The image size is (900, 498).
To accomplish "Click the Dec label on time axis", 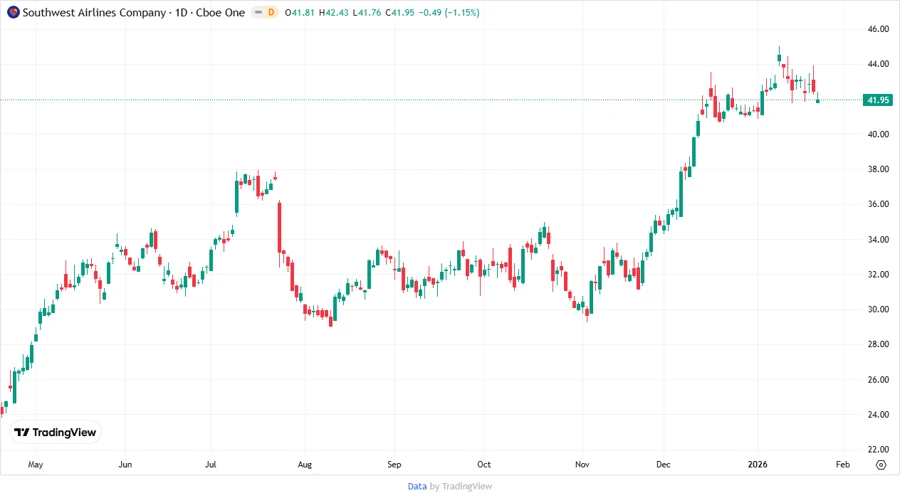I will (663, 464).
